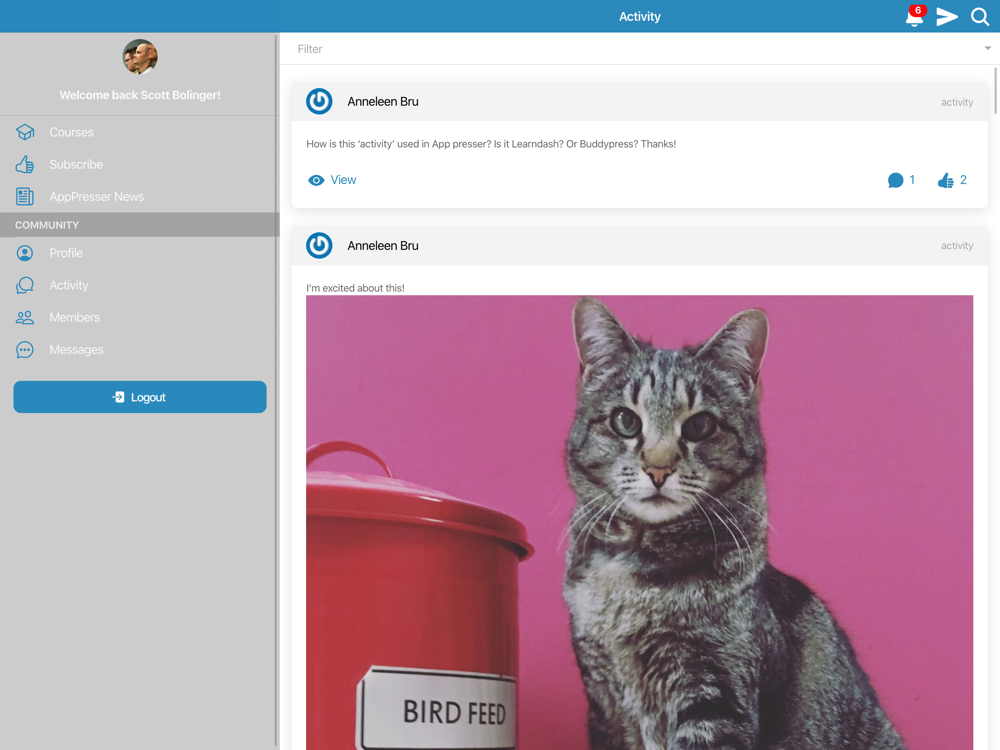This screenshot has height=750, width=1000.
Task: Open the send message paper plane icon
Action: [x=947, y=17]
